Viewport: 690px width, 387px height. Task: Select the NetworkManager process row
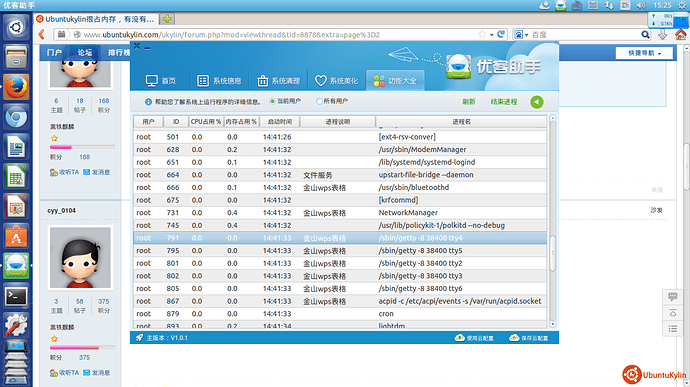340,213
